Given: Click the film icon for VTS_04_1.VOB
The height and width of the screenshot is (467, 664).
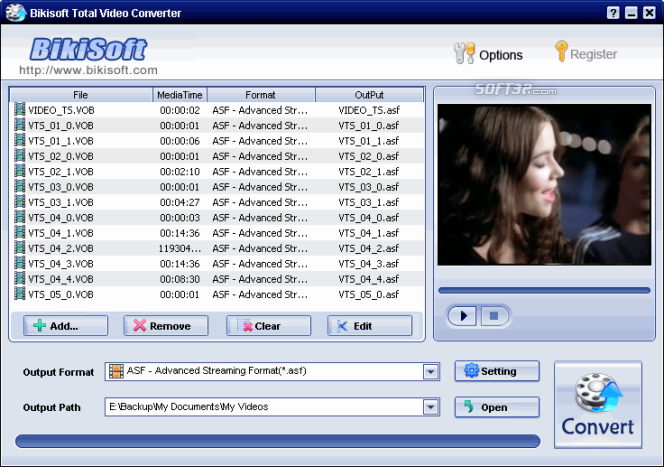Looking at the screenshot, I should [19, 232].
